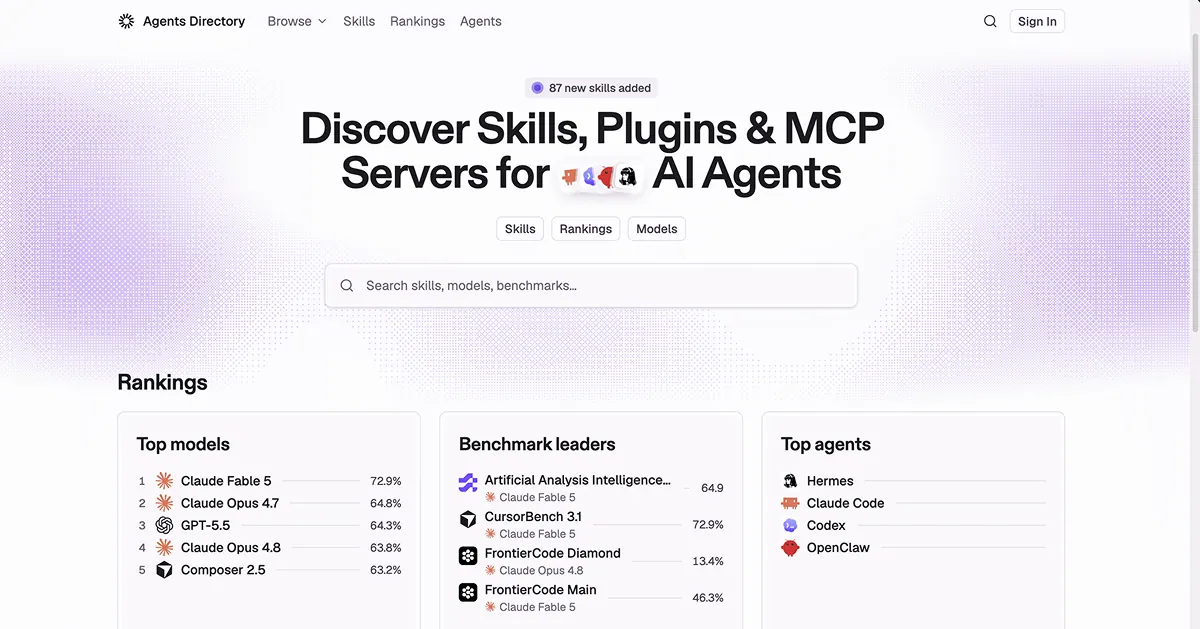Click the 72.9% score for Claude Fable 5
Image resolution: width=1200 pixels, height=629 pixels.
click(x=386, y=481)
